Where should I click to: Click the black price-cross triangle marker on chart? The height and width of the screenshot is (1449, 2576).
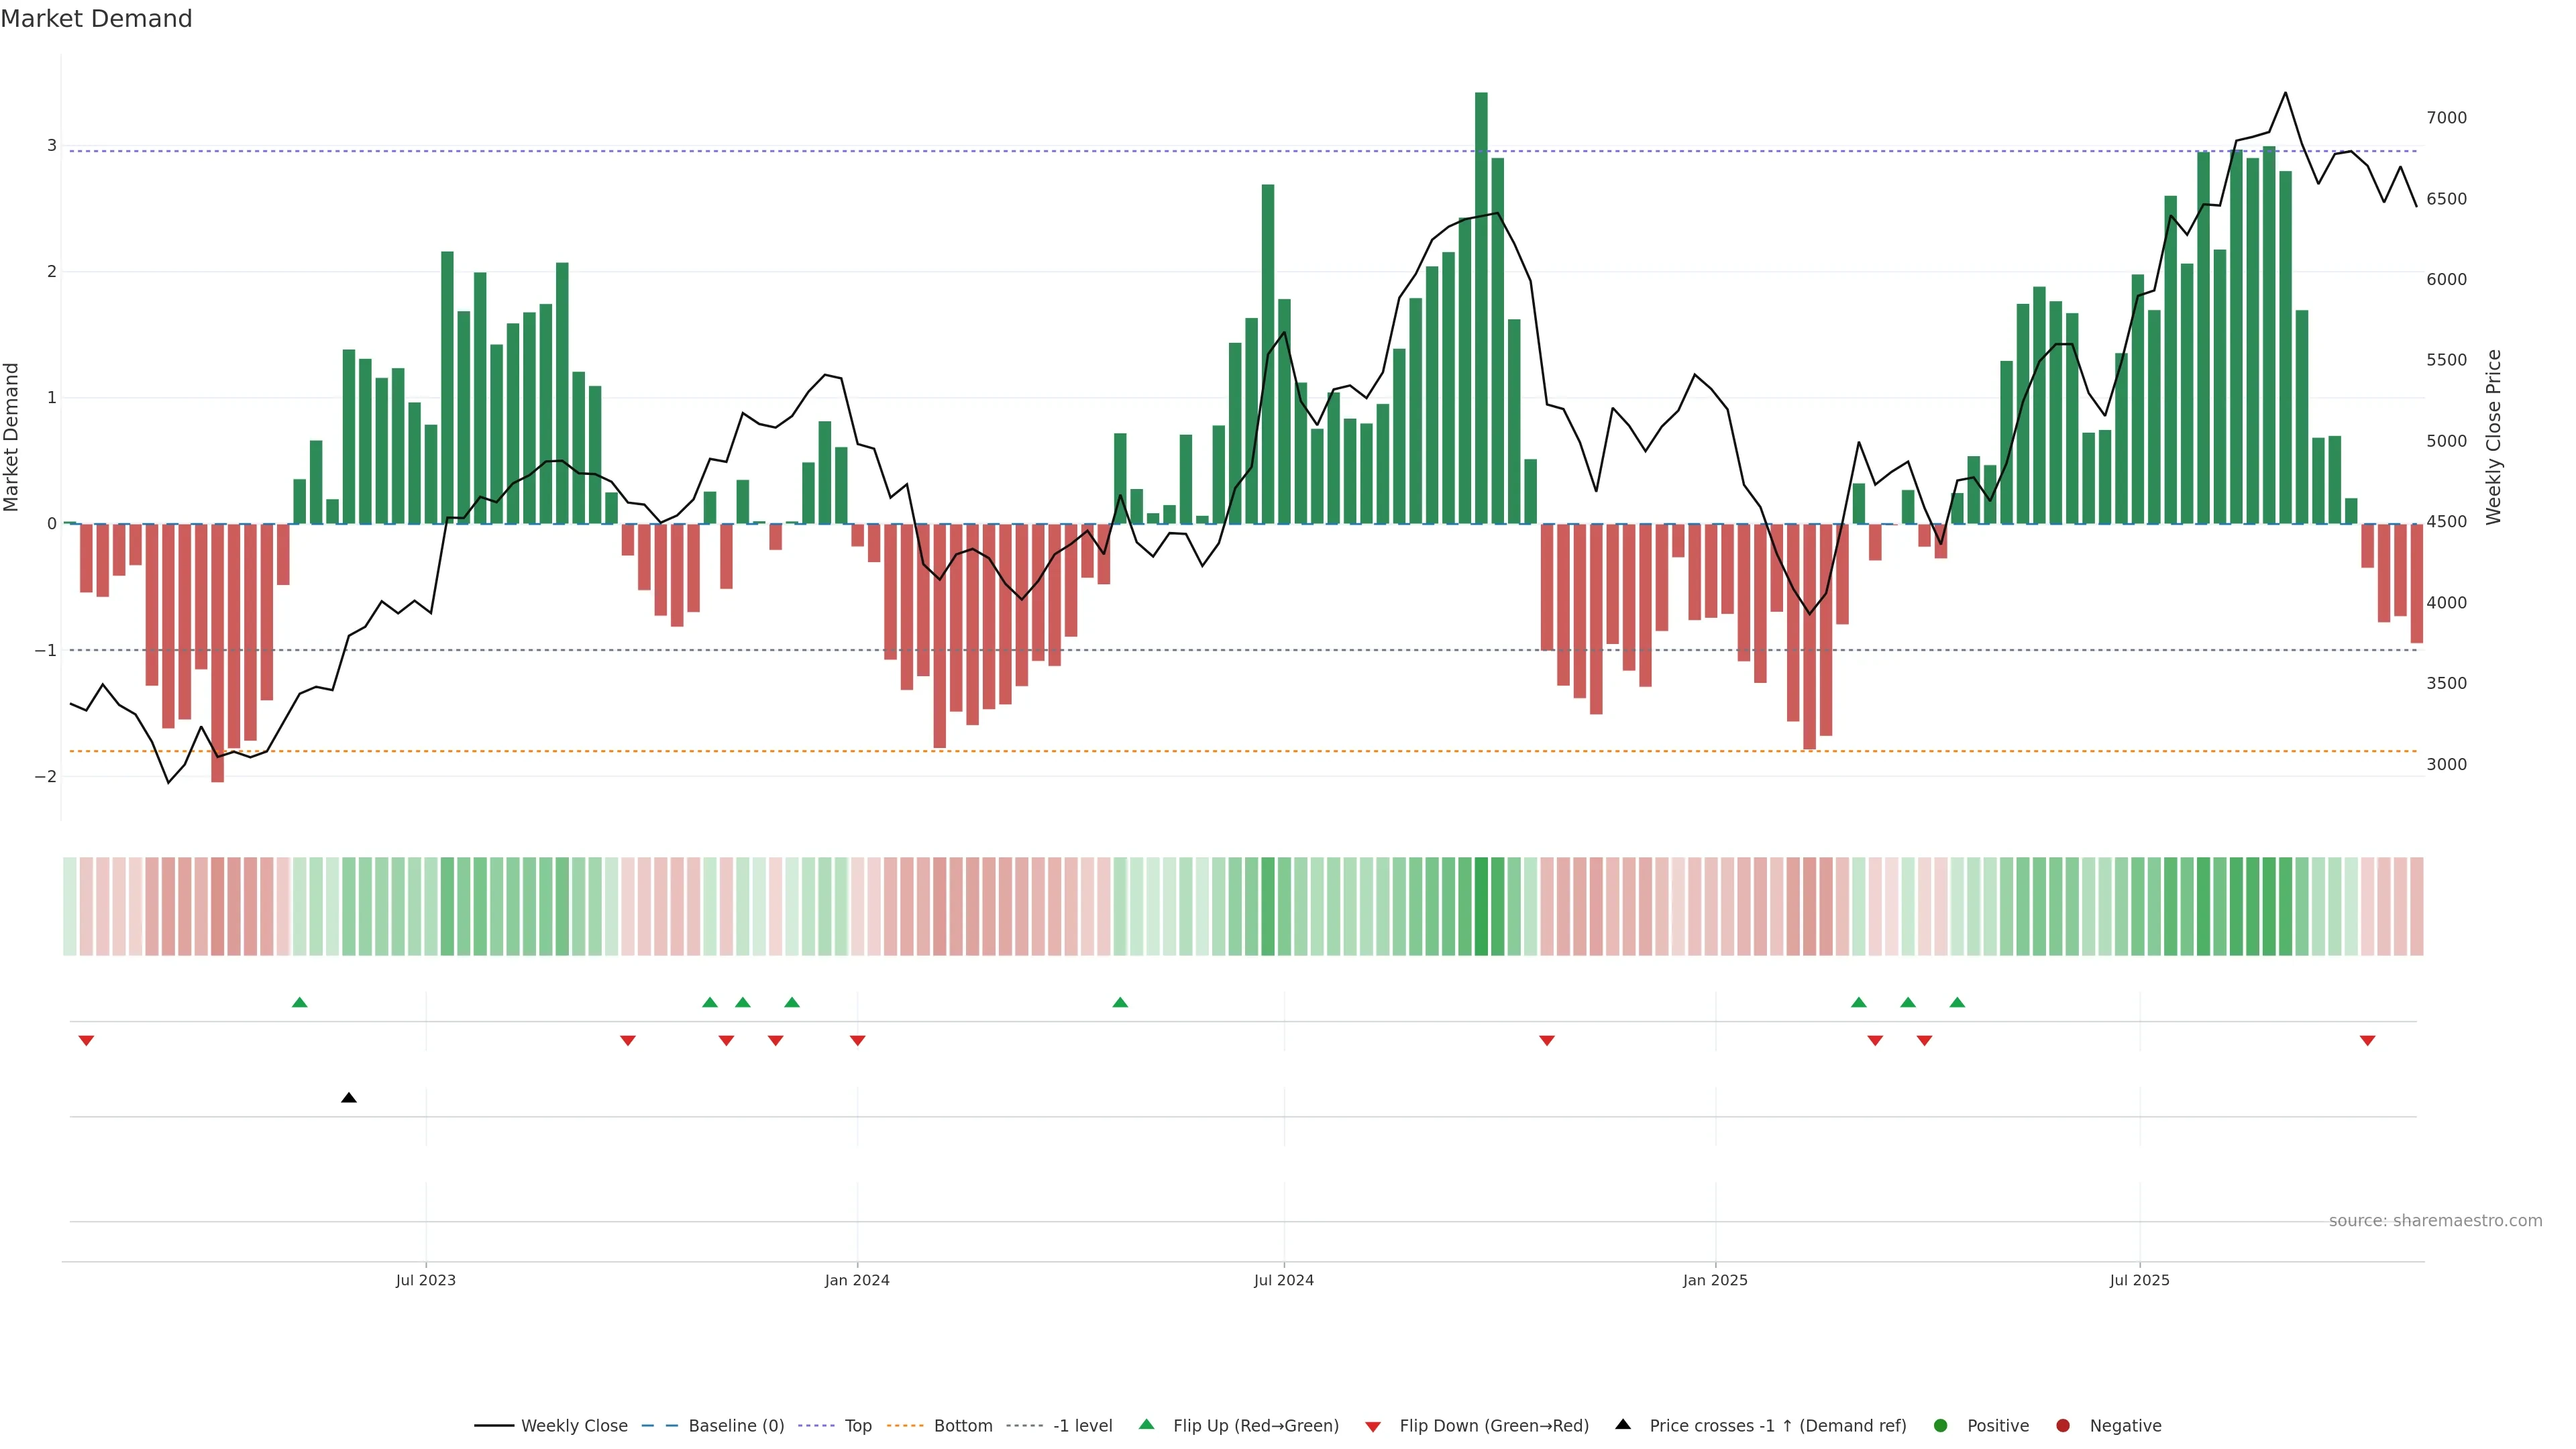349,1098
